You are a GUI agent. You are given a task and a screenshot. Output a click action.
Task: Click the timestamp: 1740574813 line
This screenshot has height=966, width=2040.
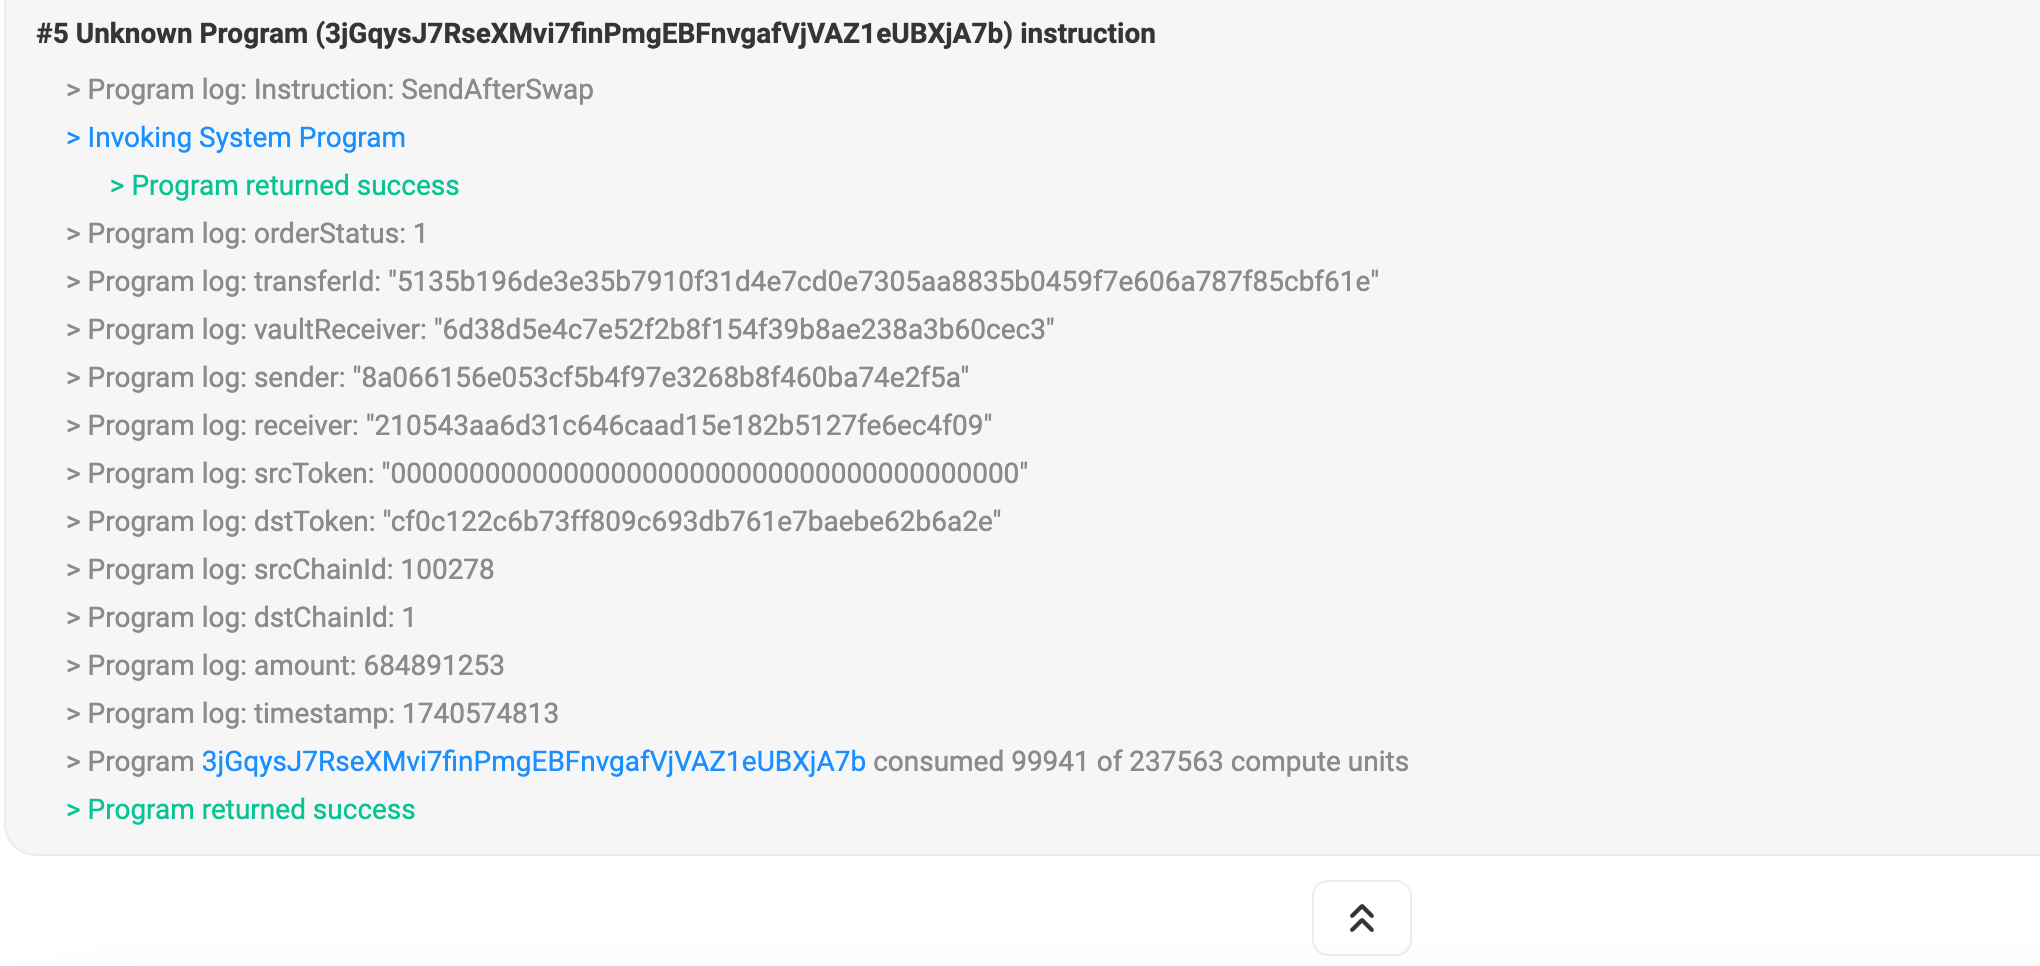312,714
